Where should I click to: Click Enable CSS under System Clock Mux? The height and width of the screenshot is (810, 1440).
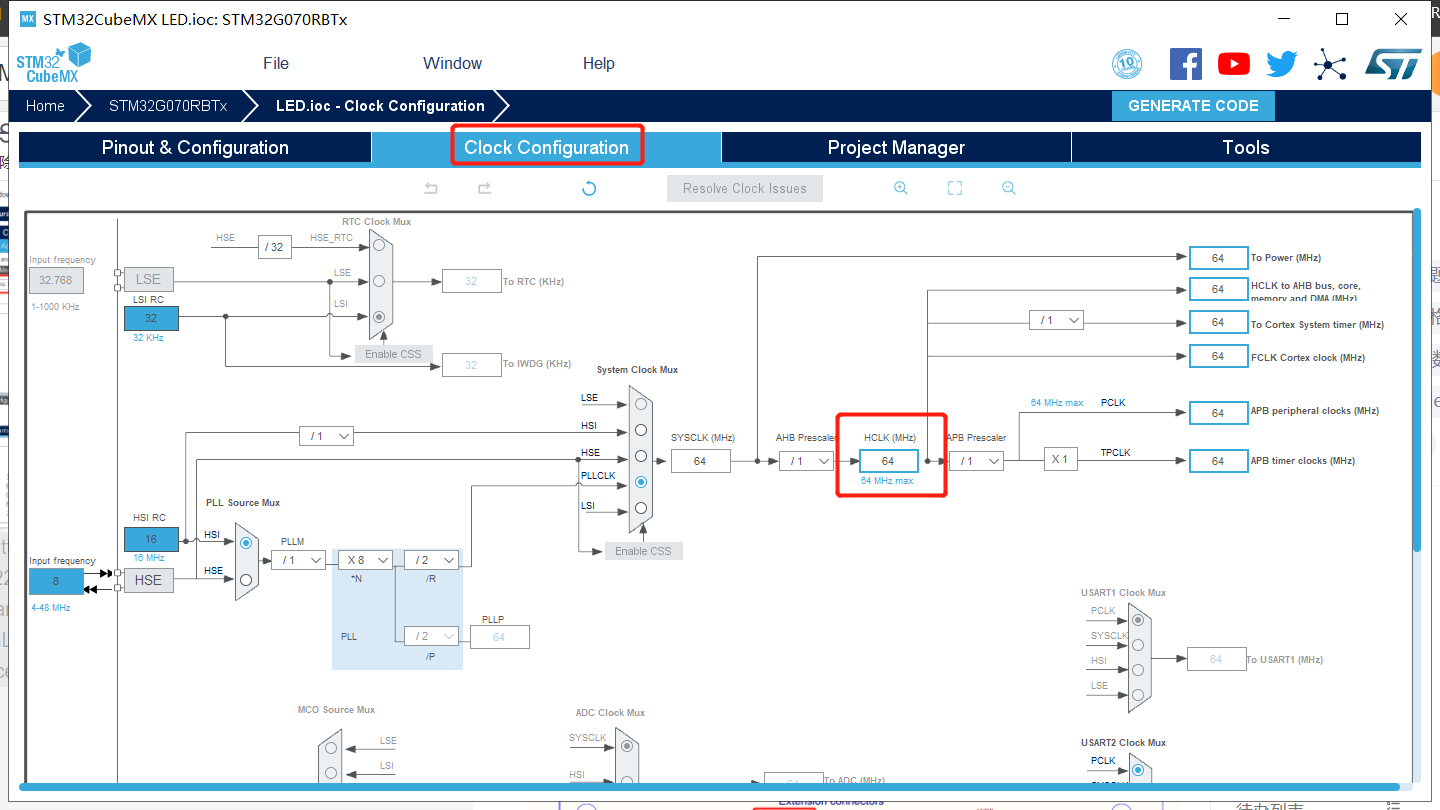pyautogui.click(x=644, y=551)
